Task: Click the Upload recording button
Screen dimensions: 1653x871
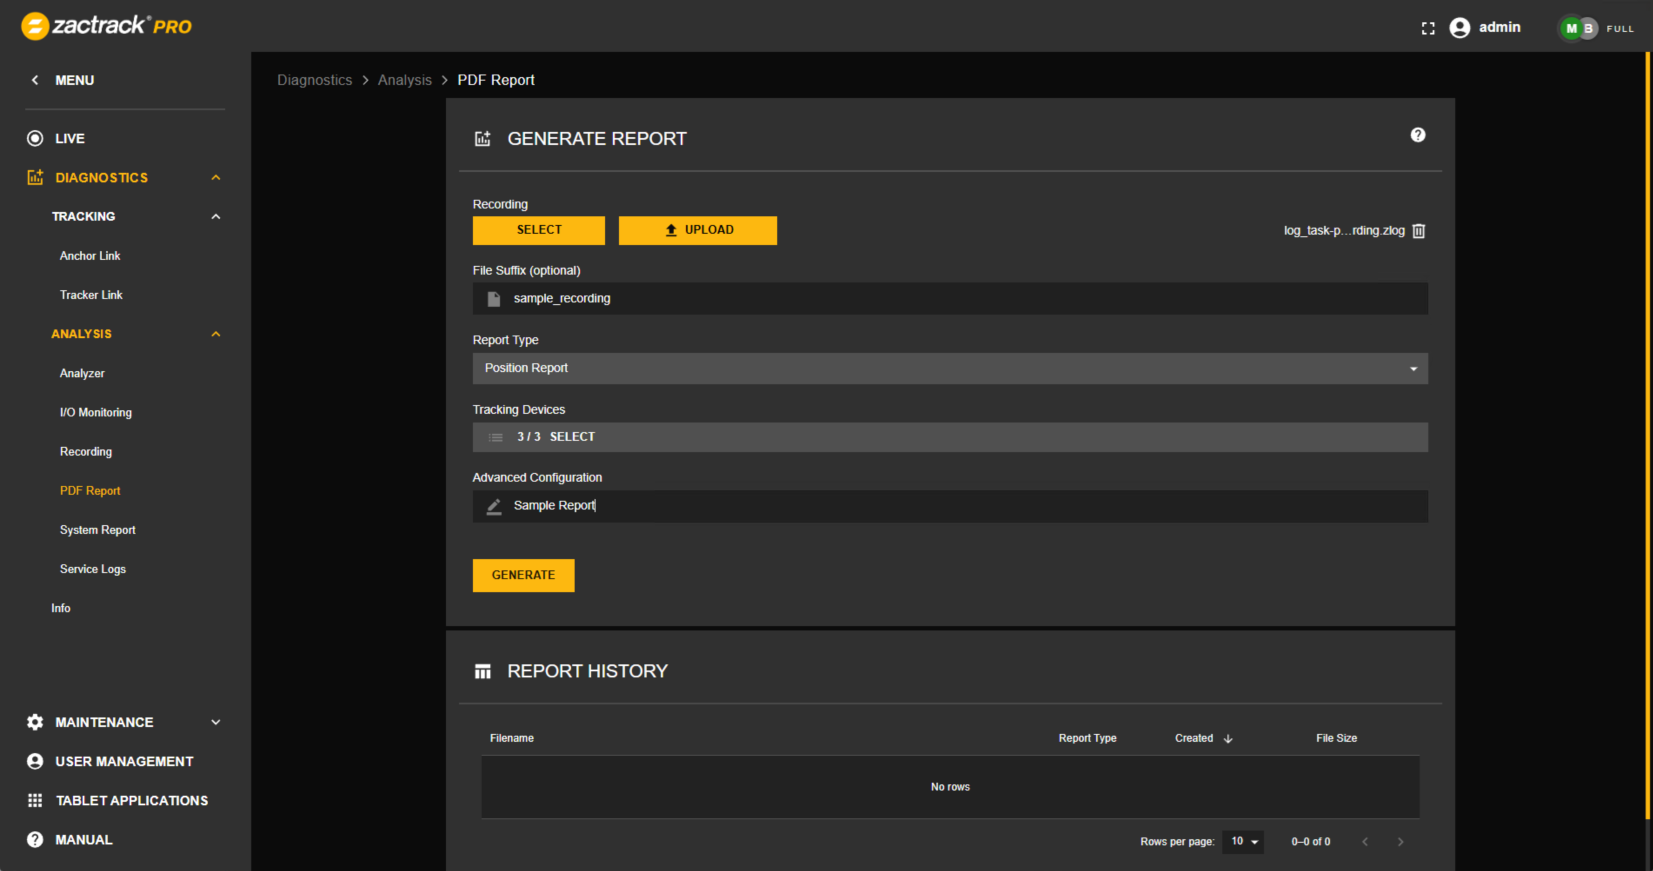Action: pos(697,230)
